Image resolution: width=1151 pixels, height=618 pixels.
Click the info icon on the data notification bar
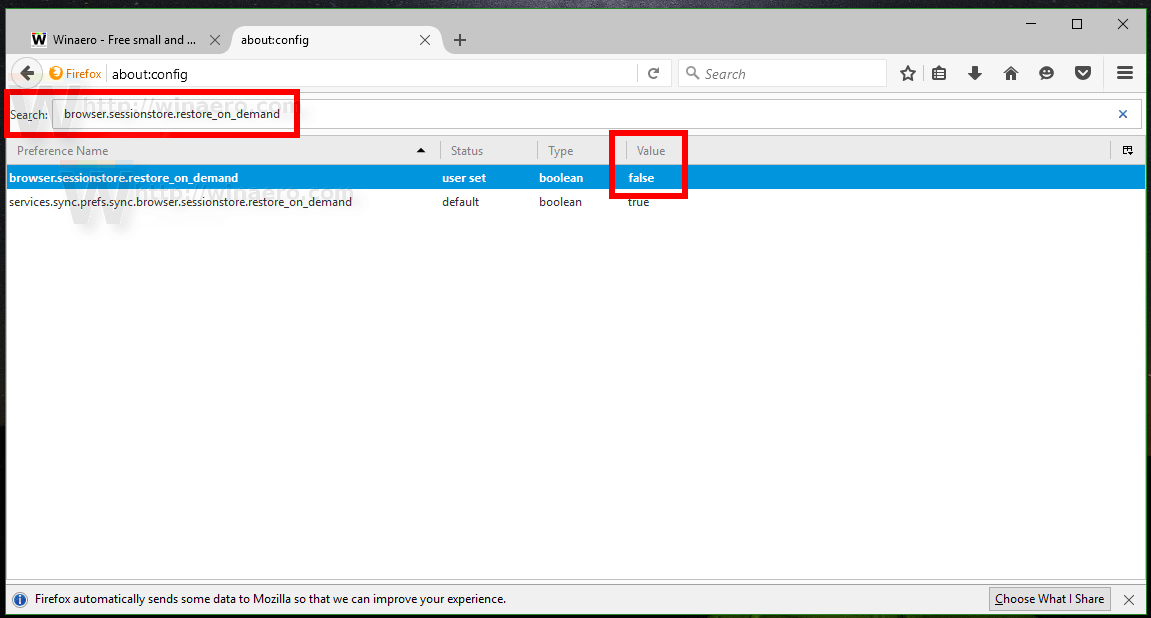(x=21, y=598)
